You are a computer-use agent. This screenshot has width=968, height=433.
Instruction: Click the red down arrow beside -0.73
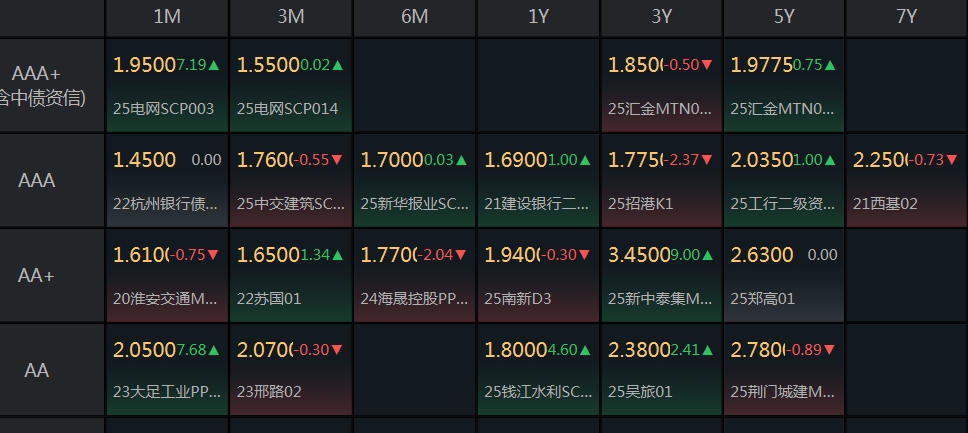(x=951, y=160)
